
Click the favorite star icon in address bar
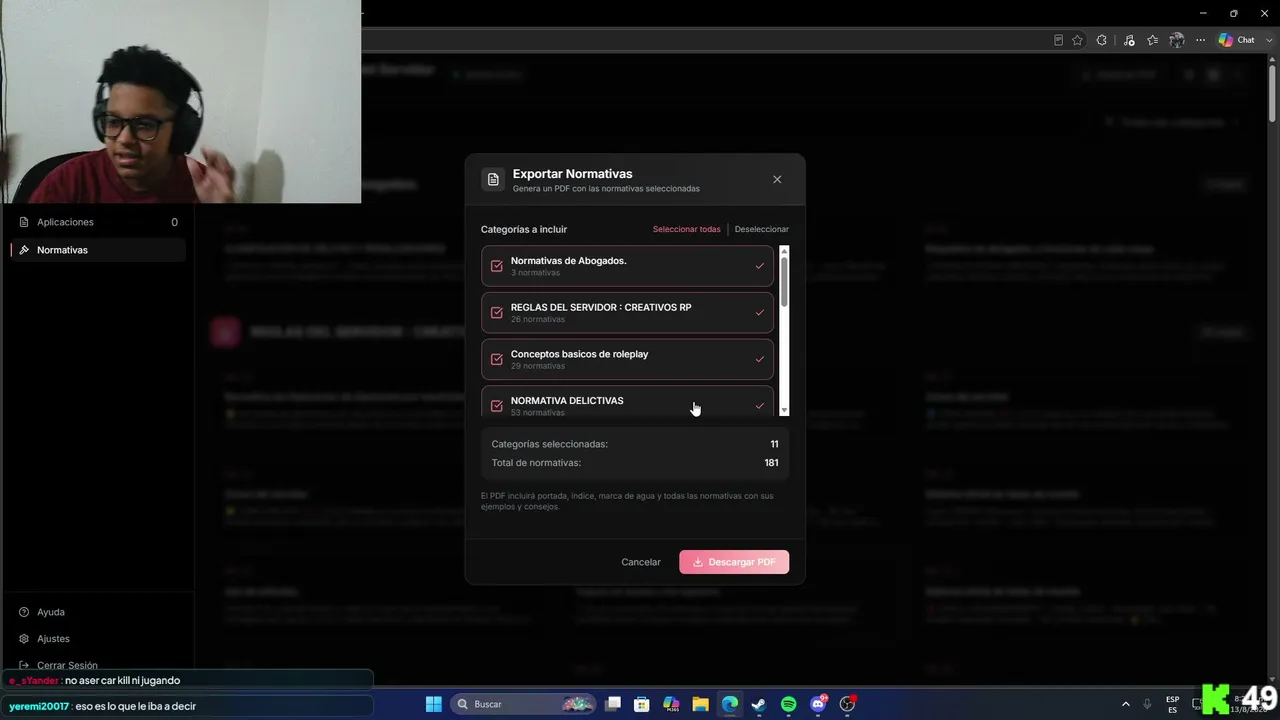click(1077, 40)
